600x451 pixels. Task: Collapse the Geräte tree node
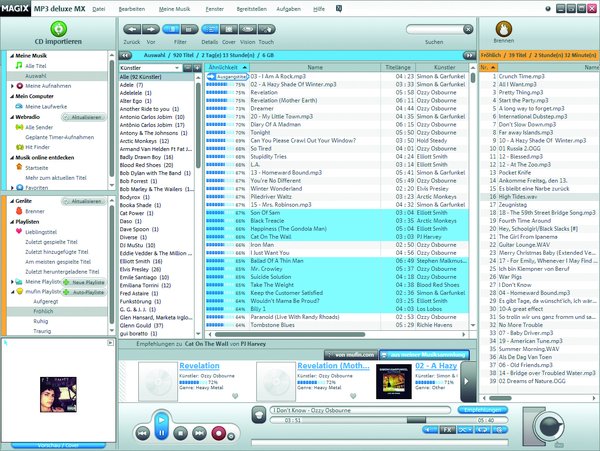coord(12,201)
